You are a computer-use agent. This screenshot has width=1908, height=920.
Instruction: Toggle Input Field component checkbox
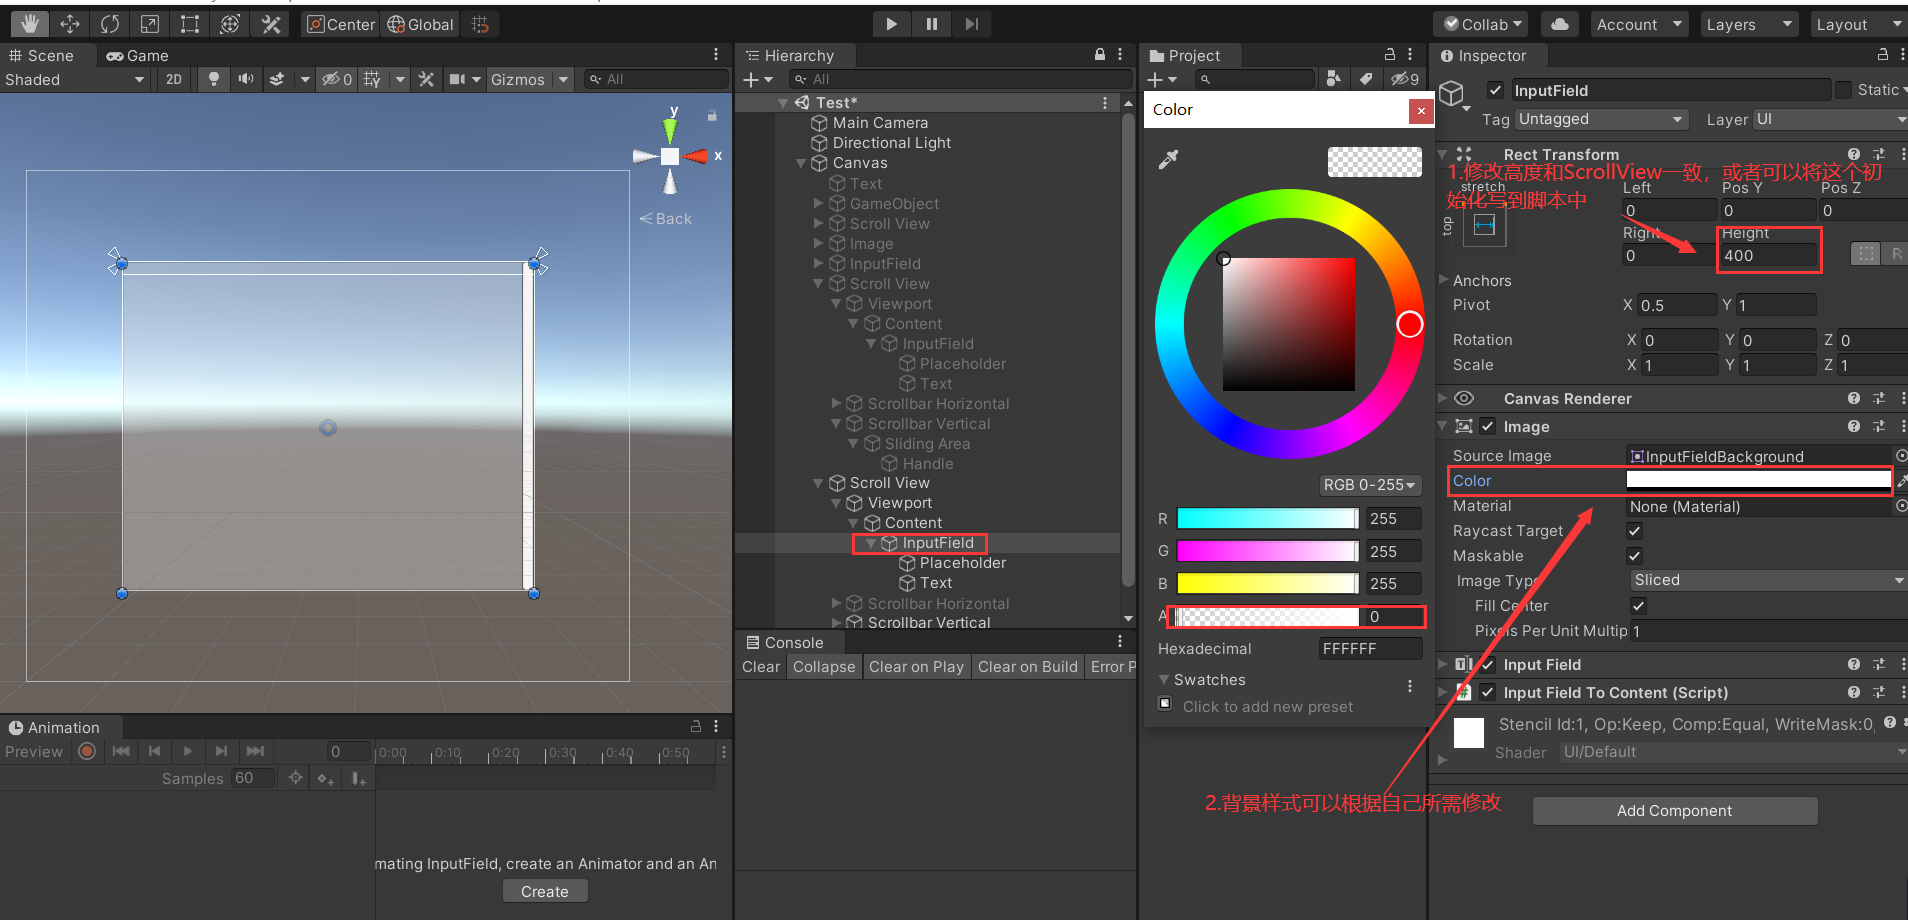pos(1488,664)
